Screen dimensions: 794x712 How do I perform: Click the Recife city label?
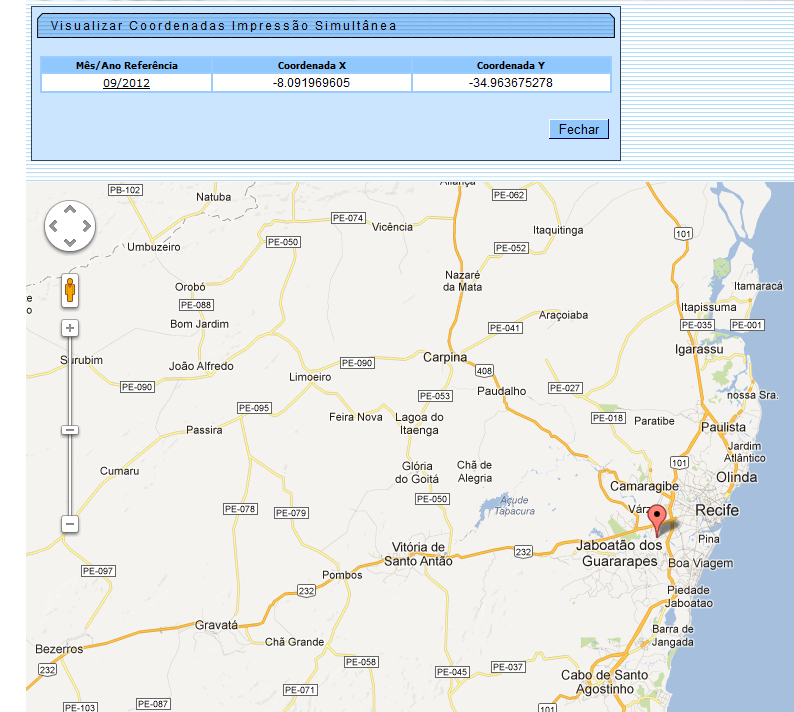coord(717,510)
